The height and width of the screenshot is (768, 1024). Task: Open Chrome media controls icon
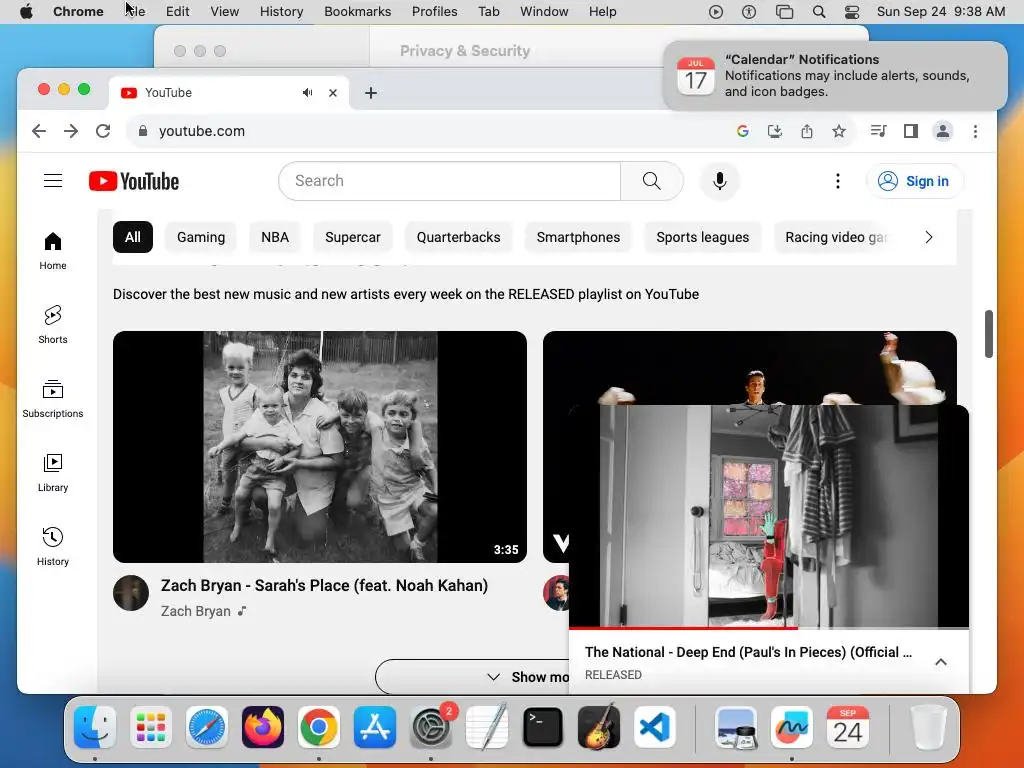pos(878,131)
